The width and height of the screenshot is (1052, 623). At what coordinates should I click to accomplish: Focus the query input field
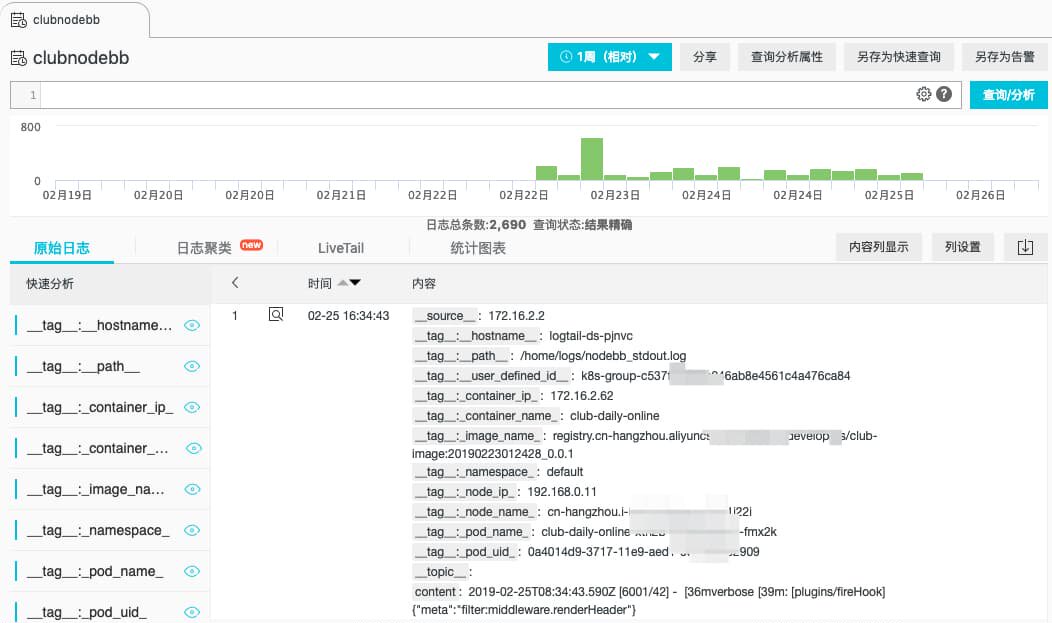pyautogui.click(x=476, y=95)
